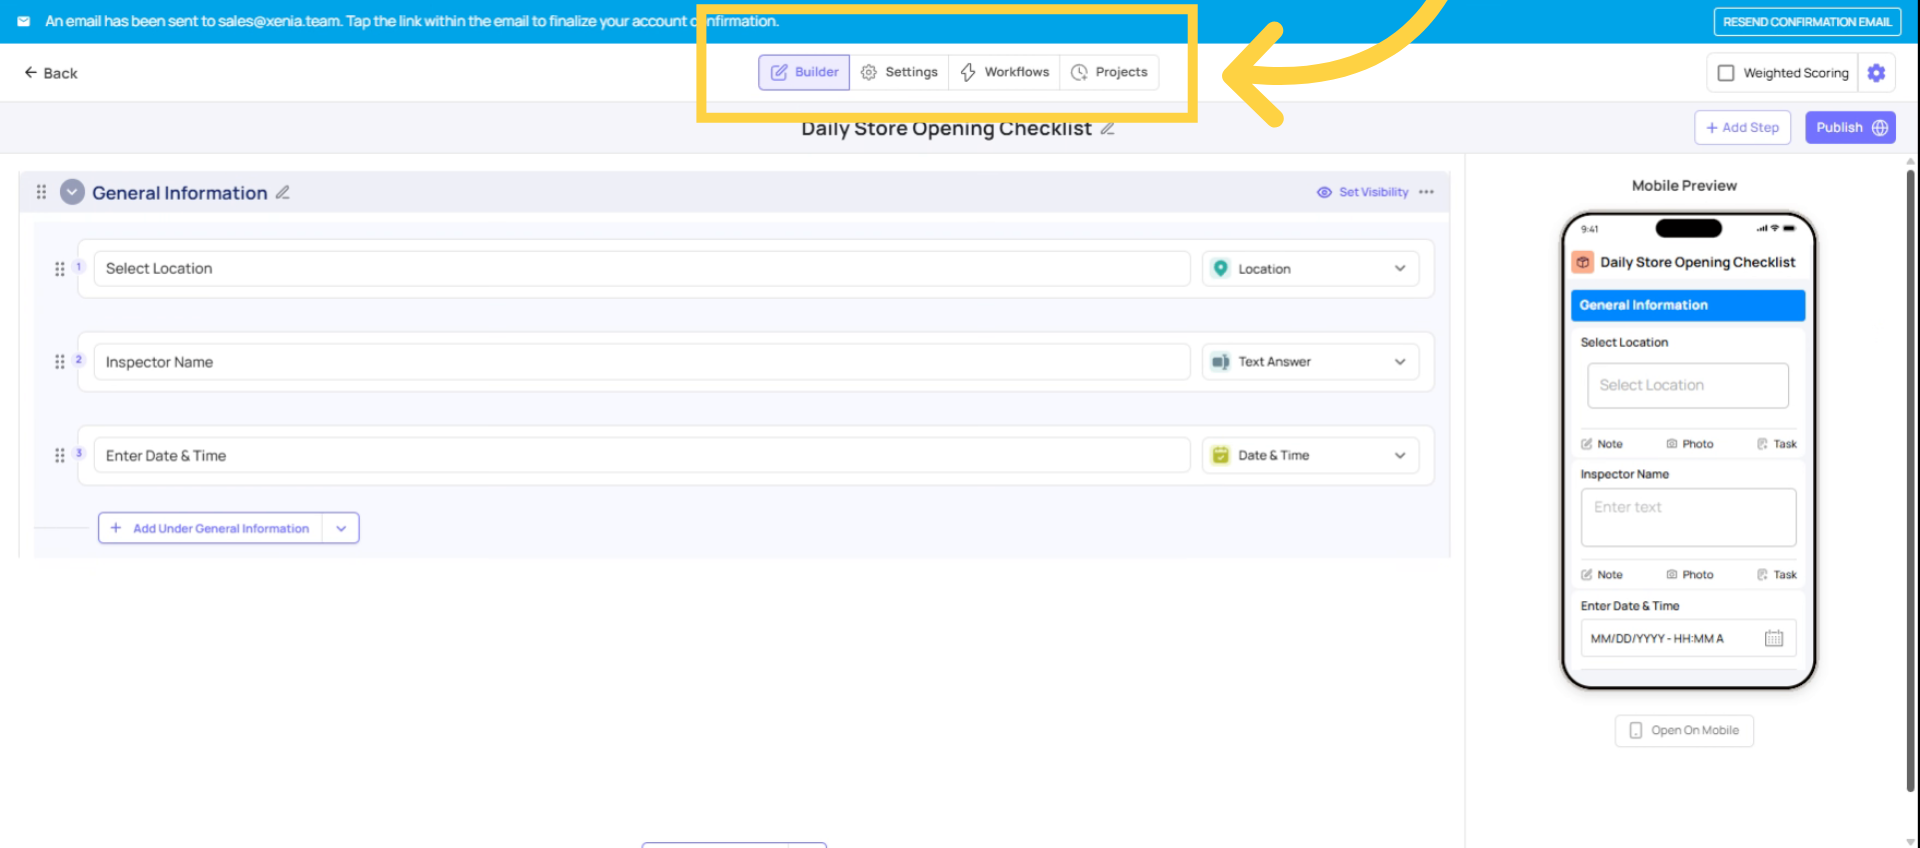The image size is (1920, 848).
Task: Click the mail icon in the notification banner
Action: pyautogui.click(x=23, y=21)
